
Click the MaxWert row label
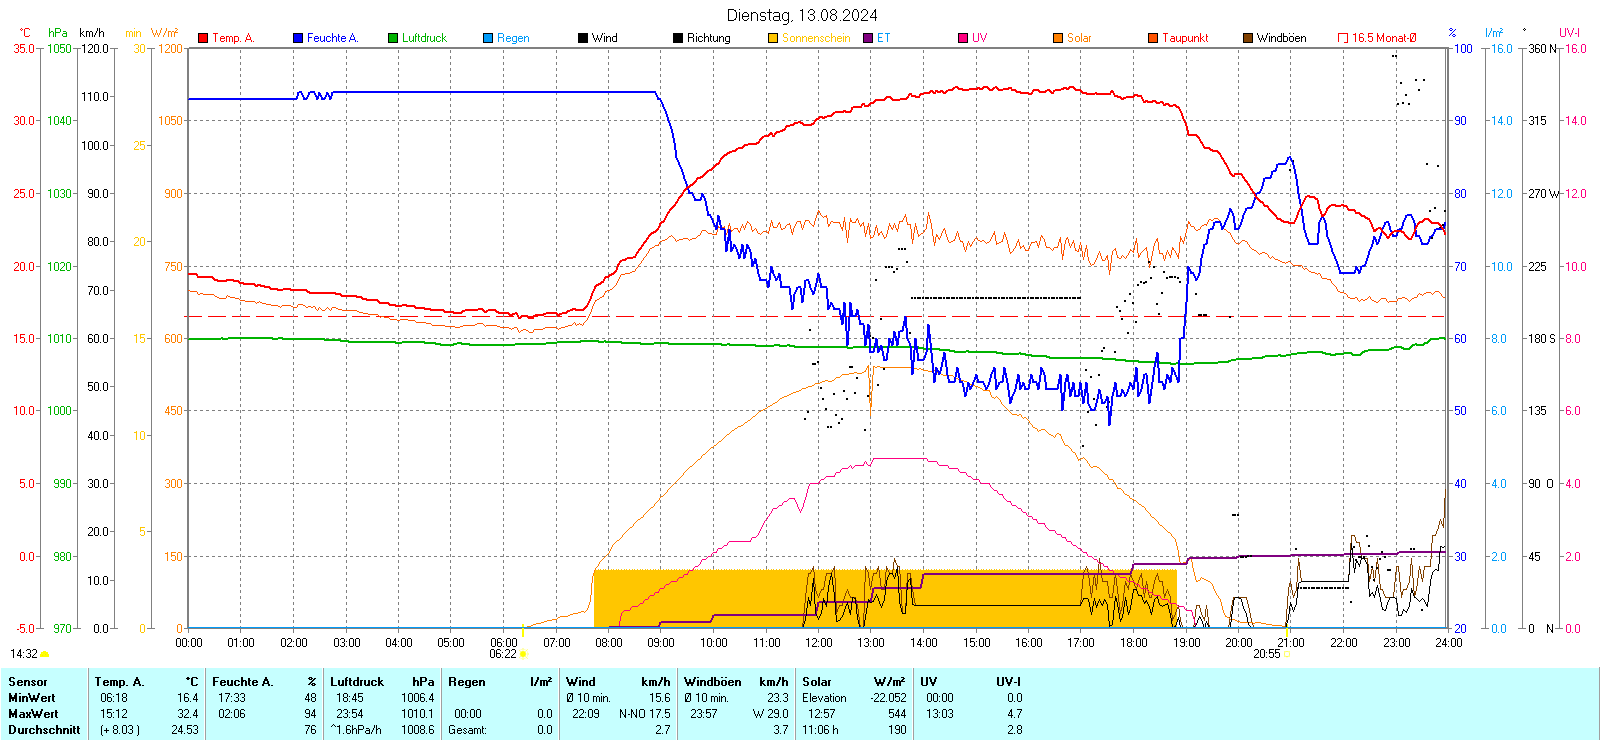pyautogui.click(x=33, y=714)
